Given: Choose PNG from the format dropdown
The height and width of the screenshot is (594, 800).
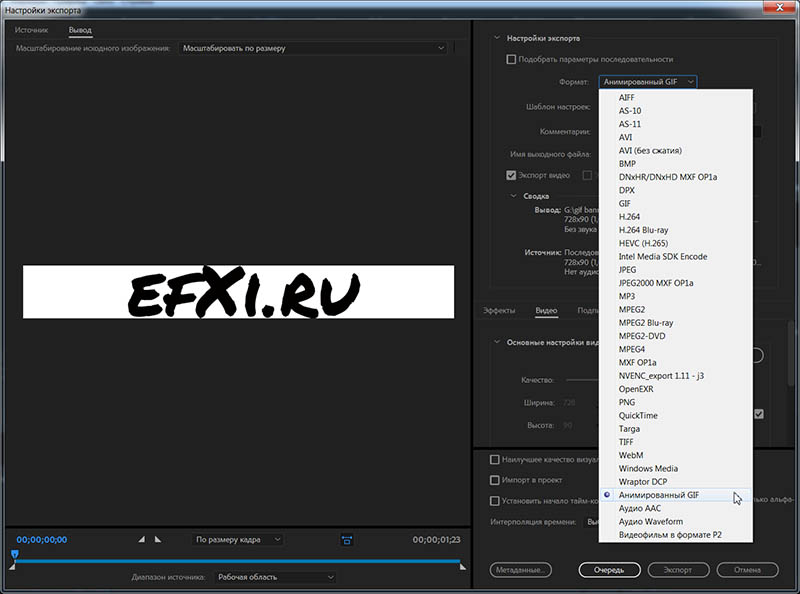Looking at the screenshot, I should point(676,402).
